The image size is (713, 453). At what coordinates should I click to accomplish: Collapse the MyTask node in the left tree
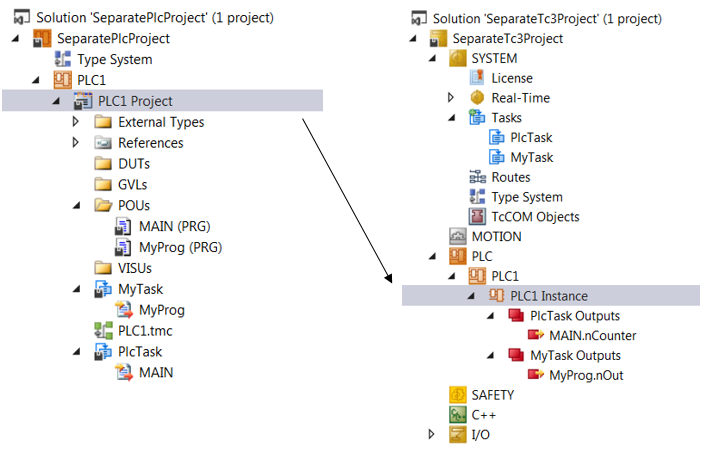click(76, 290)
